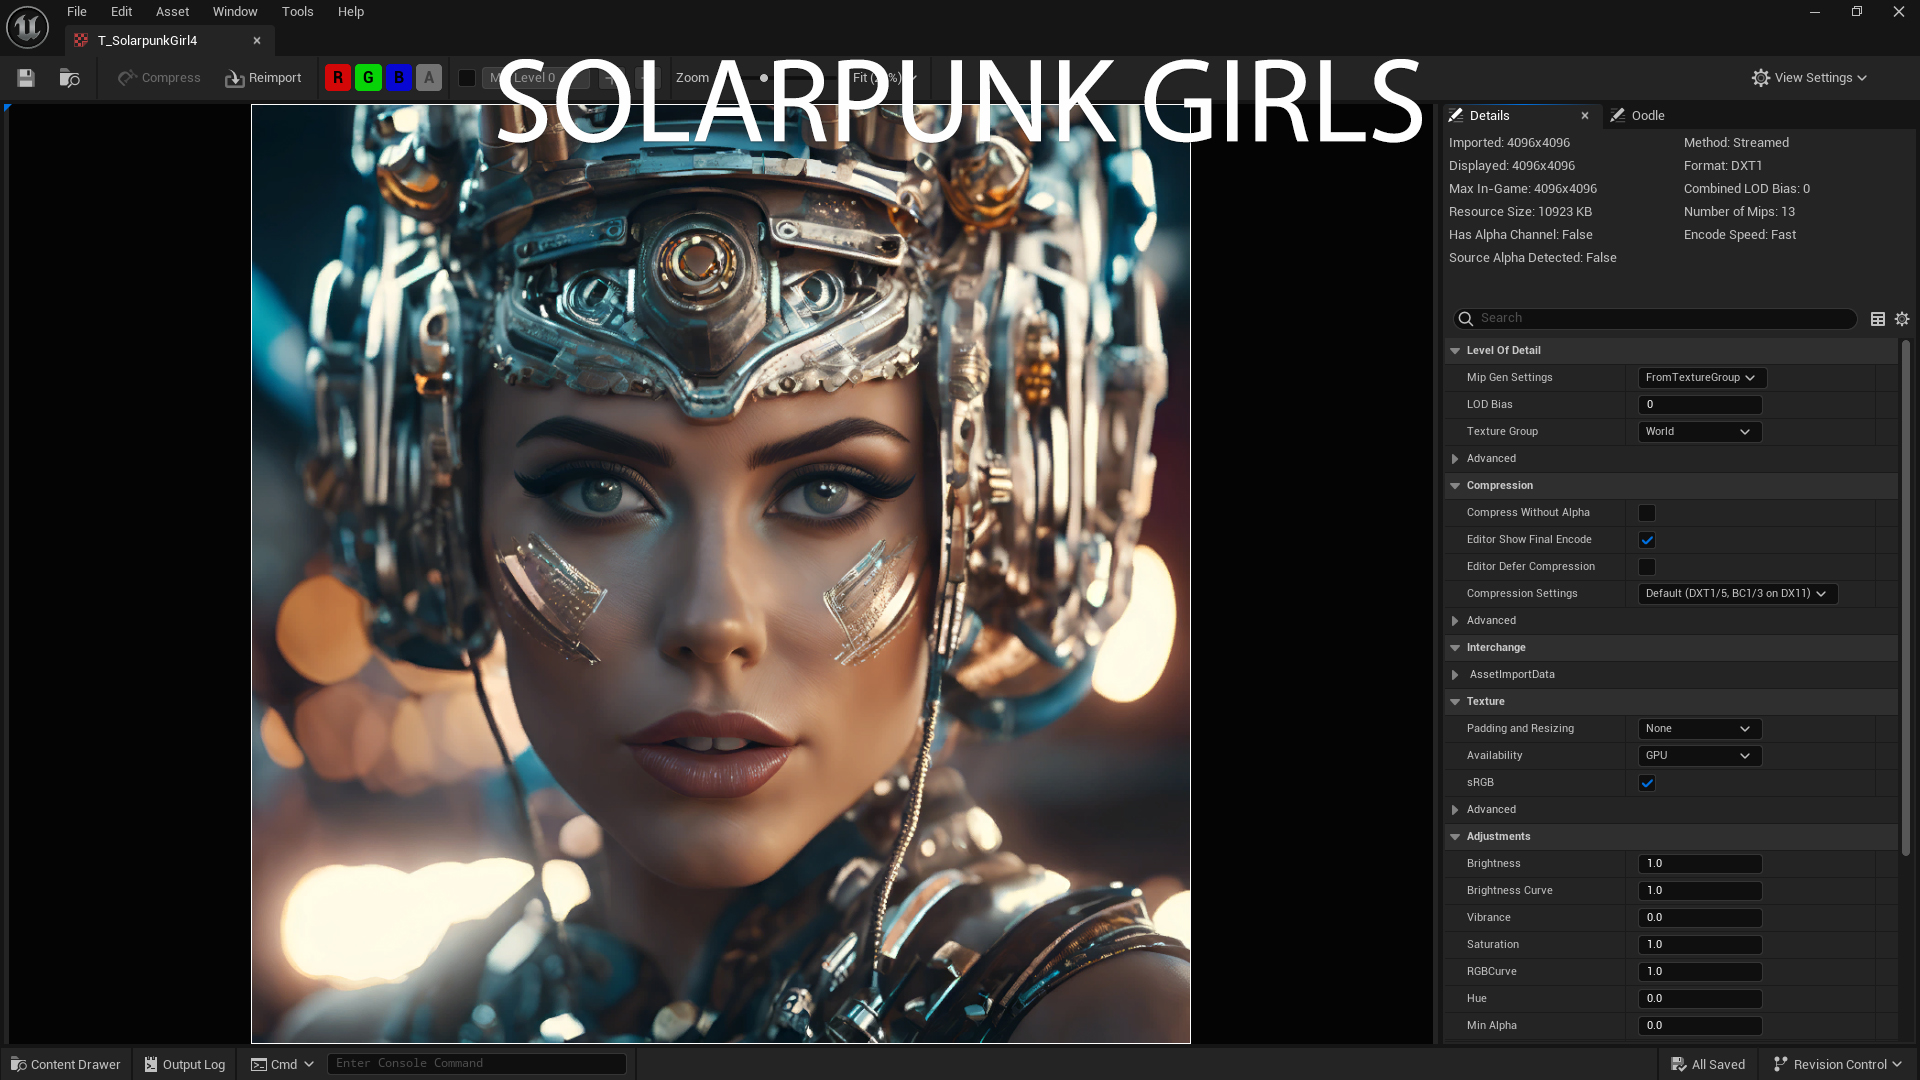
Task: Open the Cmd type dropdown
Action: [x=282, y=1064]
